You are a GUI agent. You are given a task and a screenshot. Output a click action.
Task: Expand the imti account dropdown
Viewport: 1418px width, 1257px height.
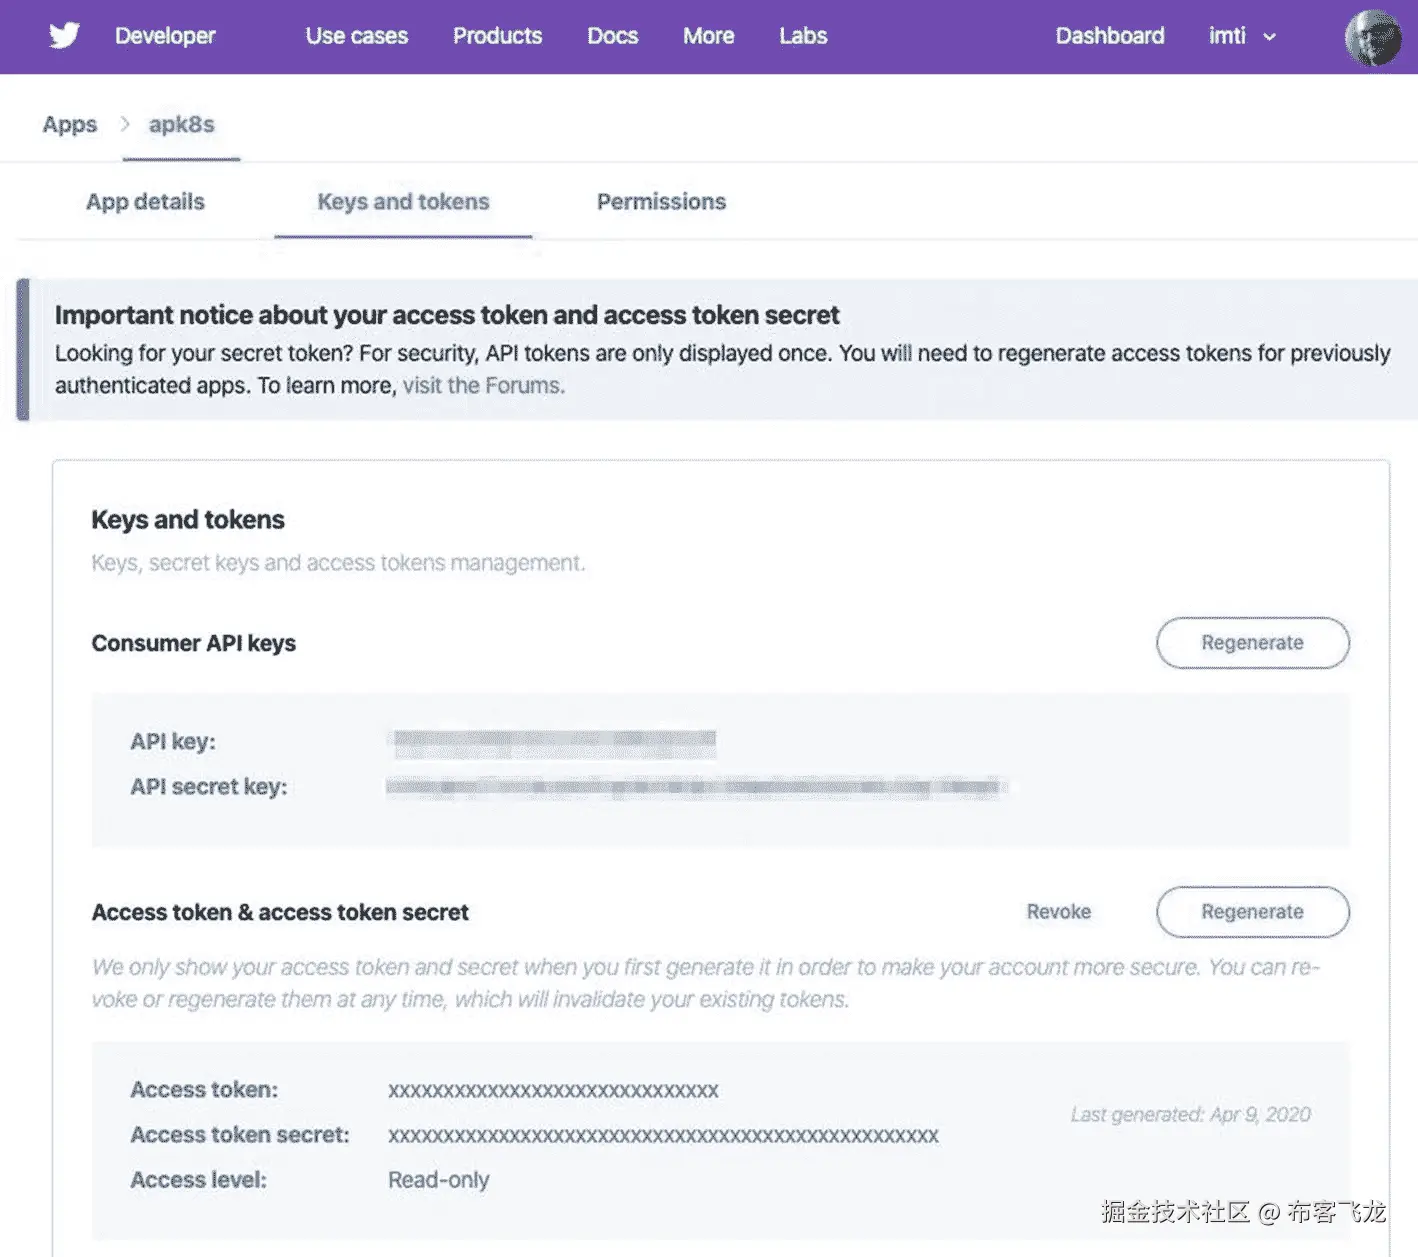(1242, 36)
